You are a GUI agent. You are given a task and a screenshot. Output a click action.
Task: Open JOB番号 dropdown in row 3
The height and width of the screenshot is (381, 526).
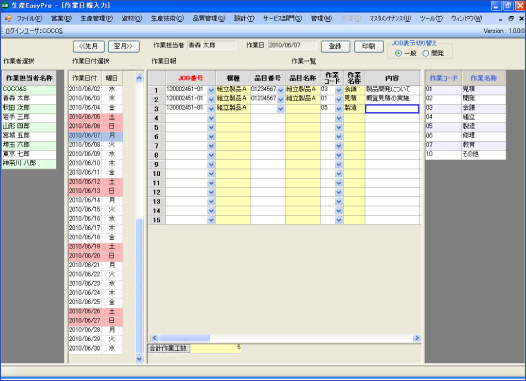point(211,109)
